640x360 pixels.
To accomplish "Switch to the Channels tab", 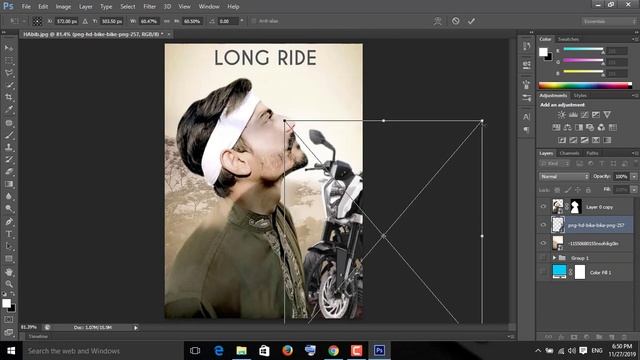I will [x=569, y=153].
